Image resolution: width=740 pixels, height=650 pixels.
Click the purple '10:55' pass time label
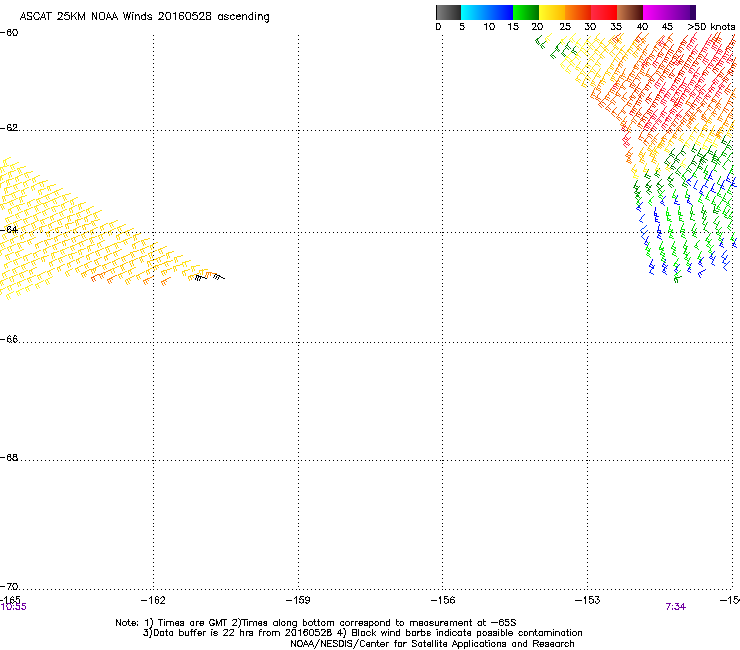point(14,607)
